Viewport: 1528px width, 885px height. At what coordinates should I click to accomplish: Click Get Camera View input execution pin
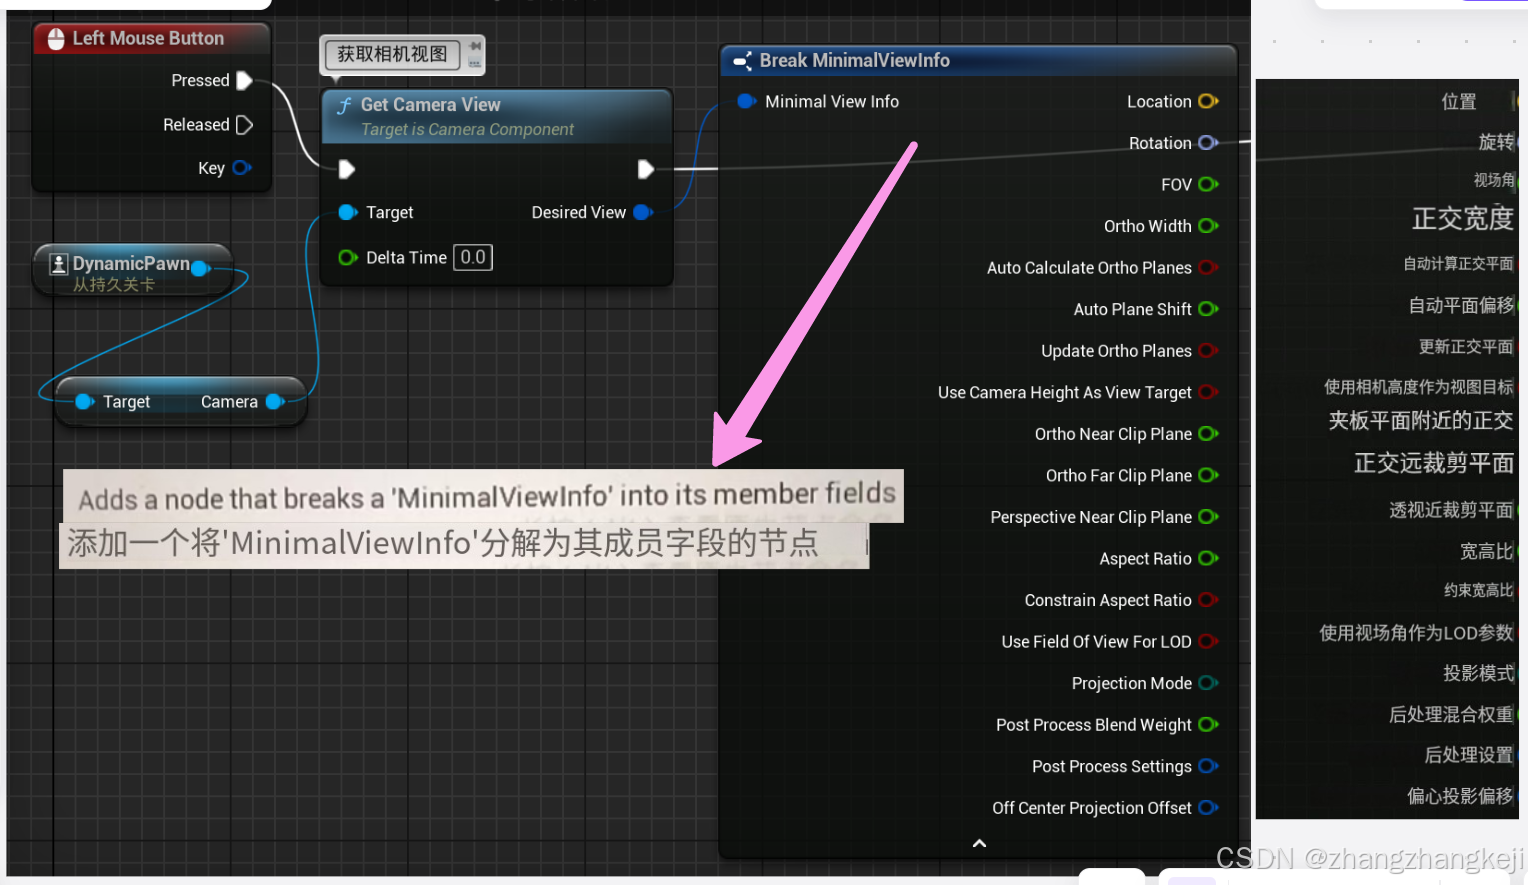coord(346,169)
